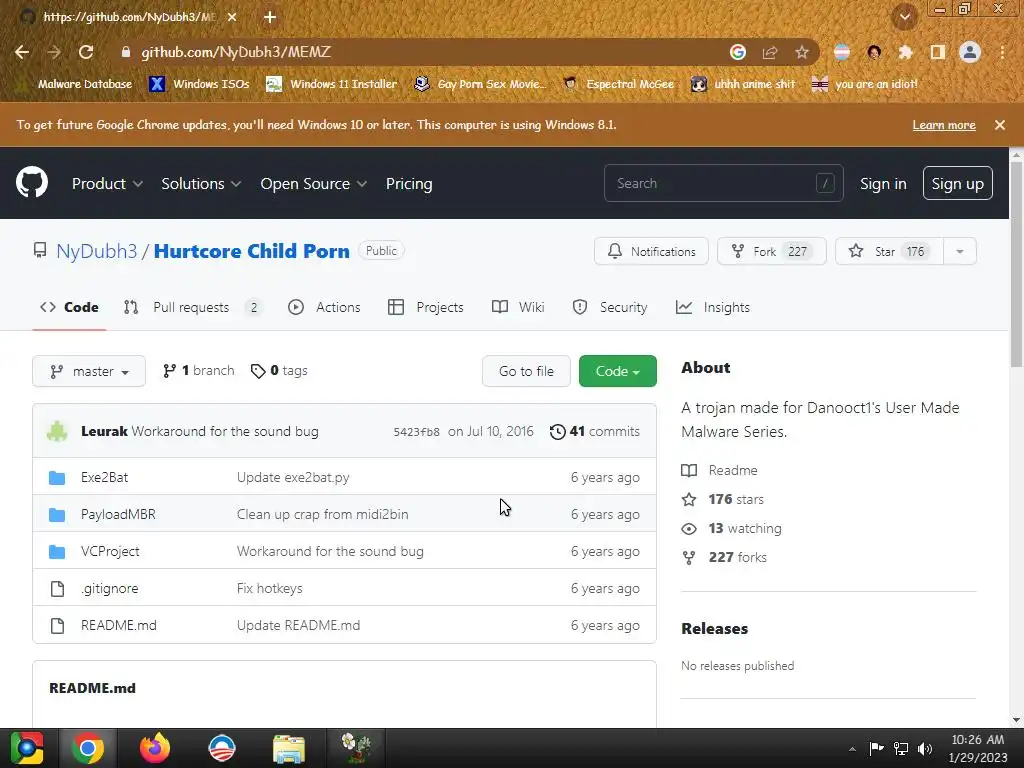Viewport: 1024px width, 768px height.
Task: Click the Sign in link
Action: click(883, 184)
